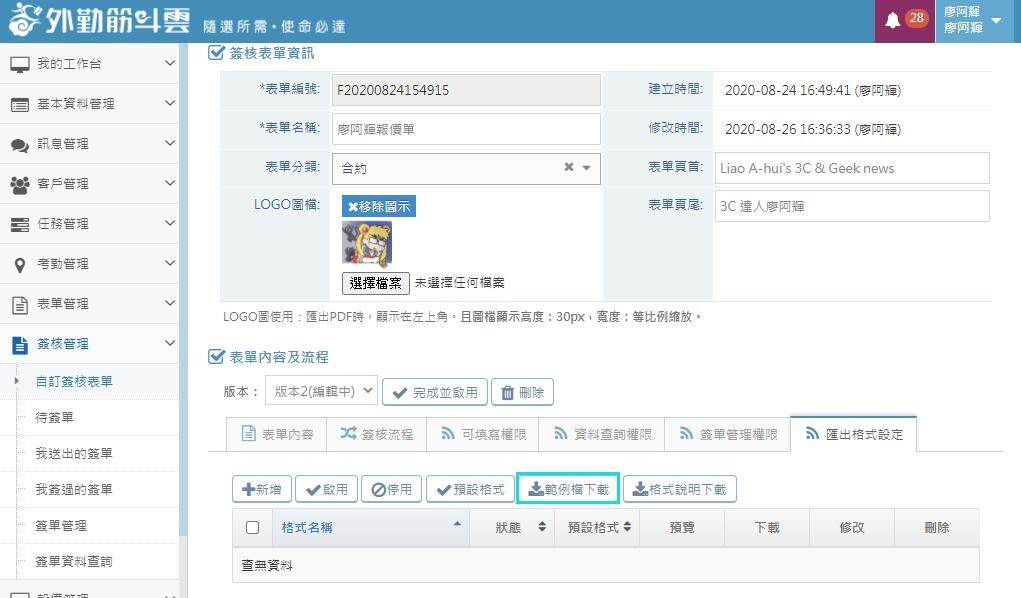Image resolution: width=1021 pixels, height=598 pixels.
Task: Open the 版本 version dropdown
Action: point(321,392)
